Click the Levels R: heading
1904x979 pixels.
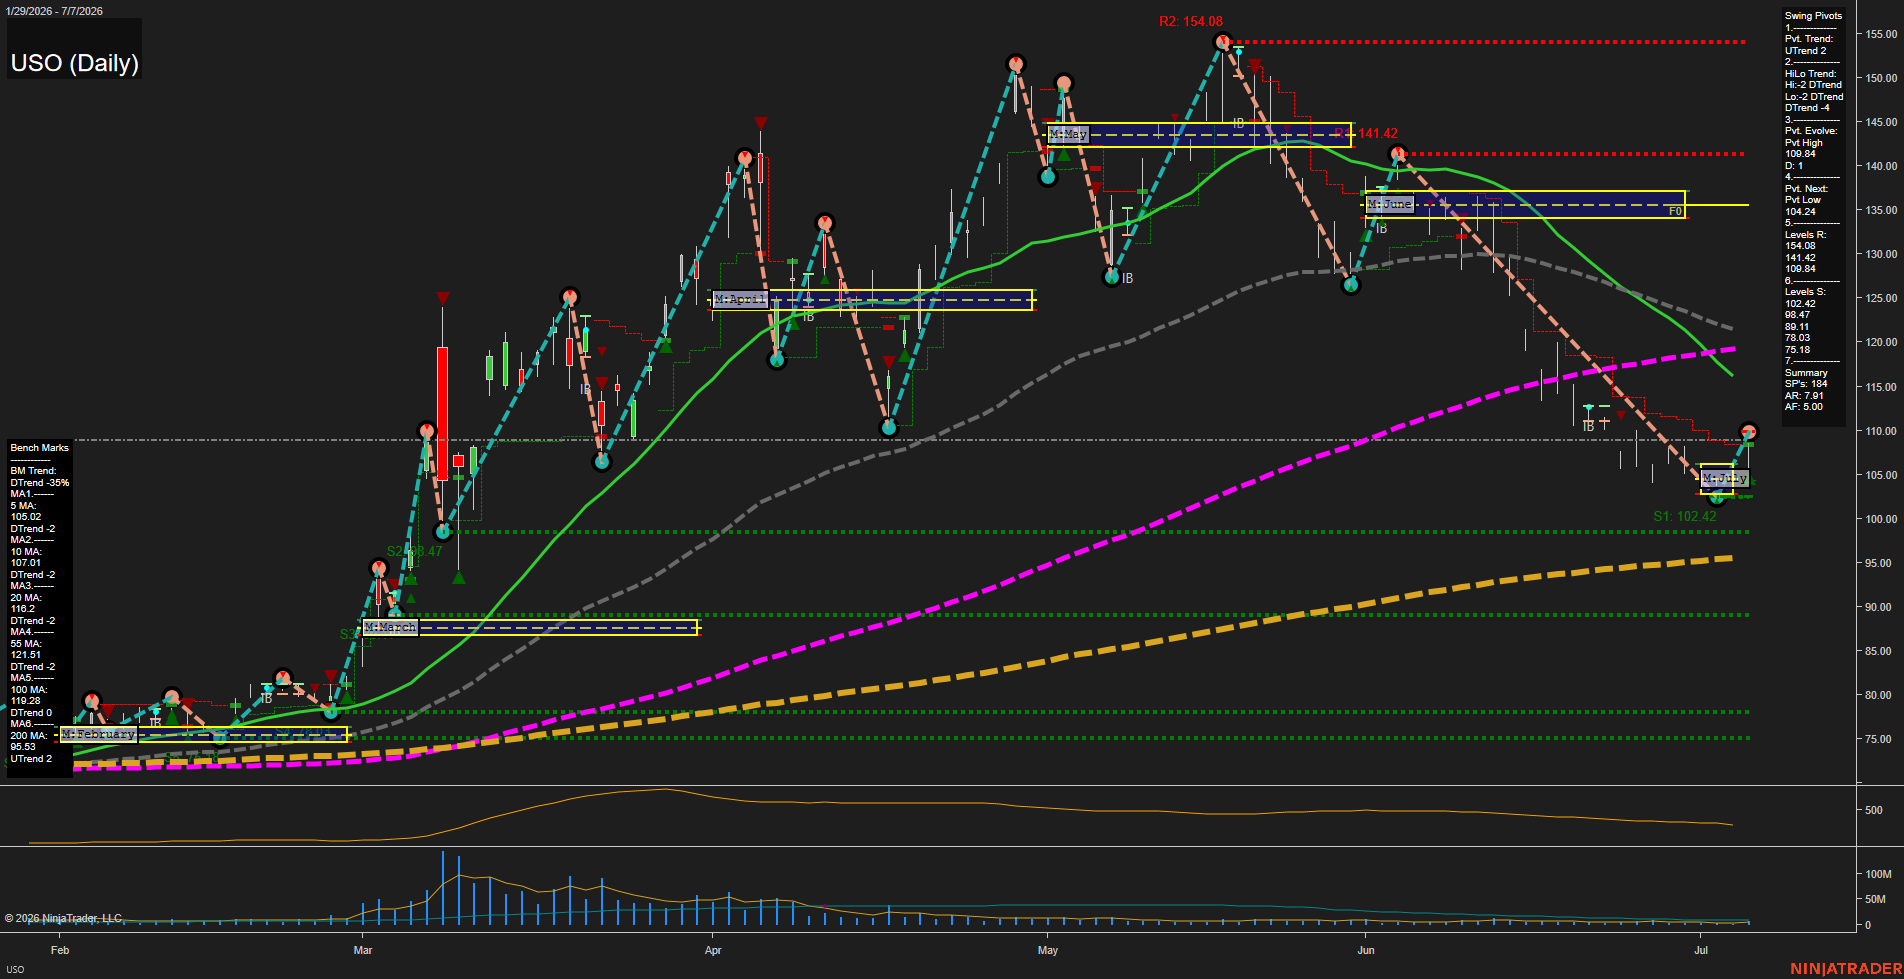click(1805, 235)
